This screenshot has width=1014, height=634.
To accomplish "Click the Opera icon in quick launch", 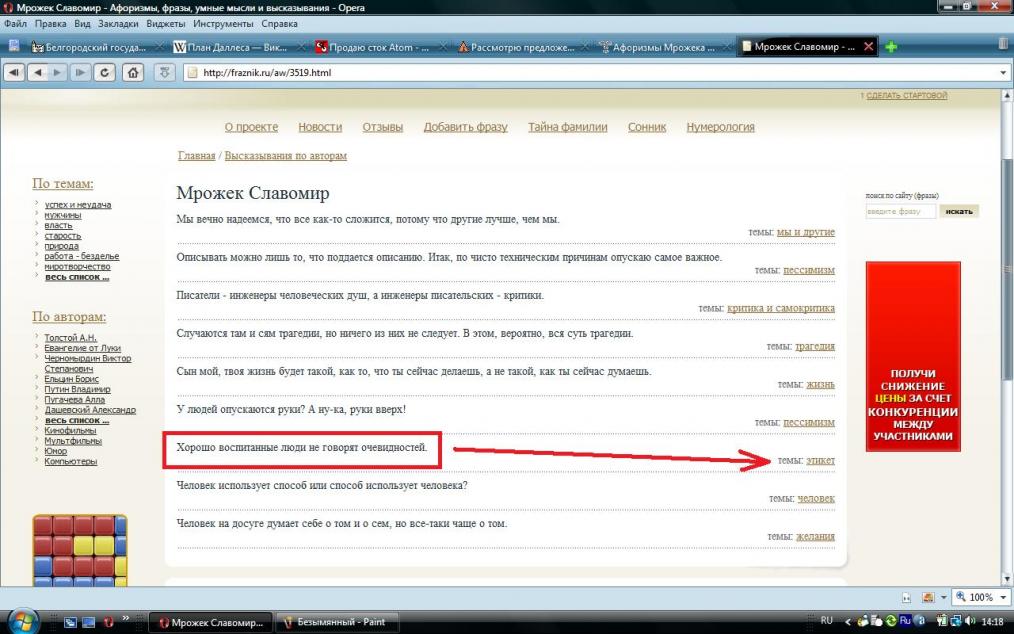I will (x=108, y=621).
